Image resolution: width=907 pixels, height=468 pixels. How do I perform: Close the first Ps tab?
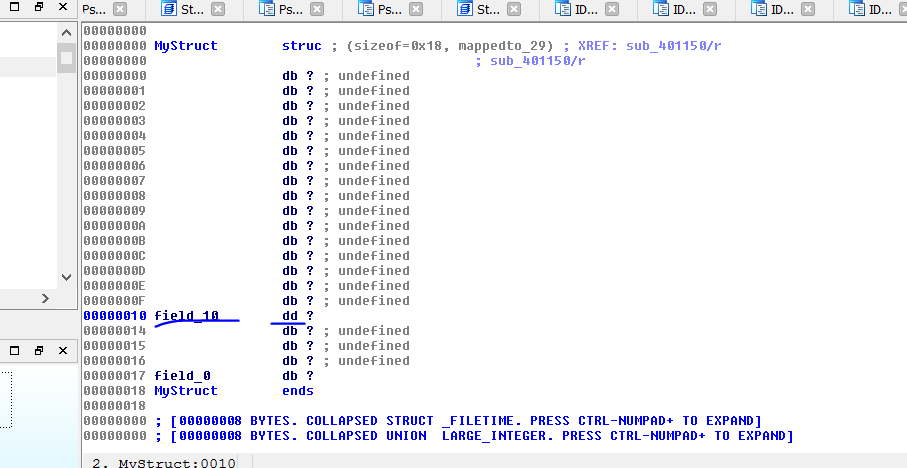[x=120, y=10]
